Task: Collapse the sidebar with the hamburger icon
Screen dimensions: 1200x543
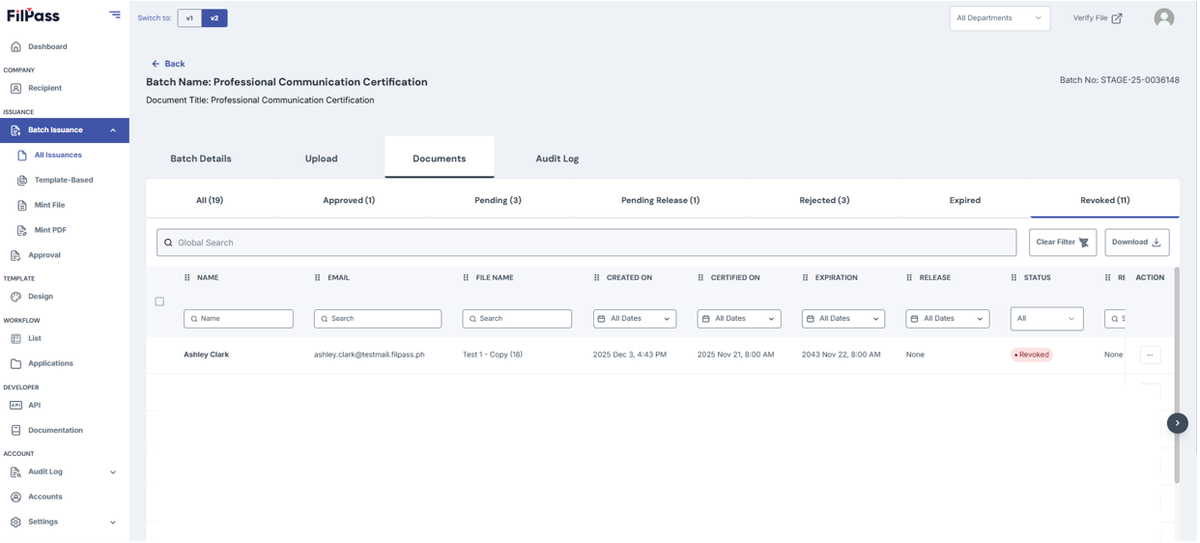Action: point(115,15)
